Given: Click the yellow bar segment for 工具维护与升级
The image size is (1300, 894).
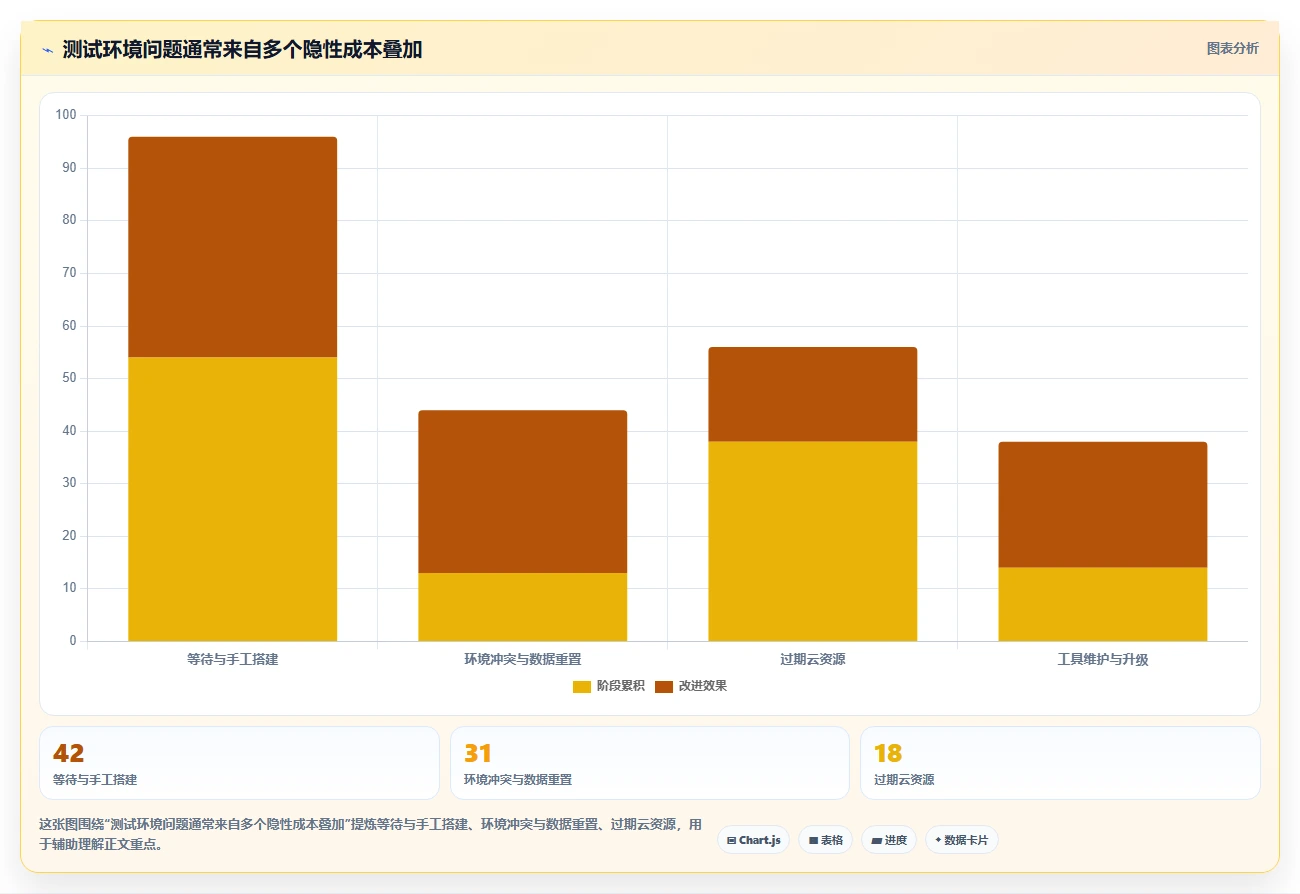Looking at the screenshot, I should pyautogui.click(x=1103, y=604).
